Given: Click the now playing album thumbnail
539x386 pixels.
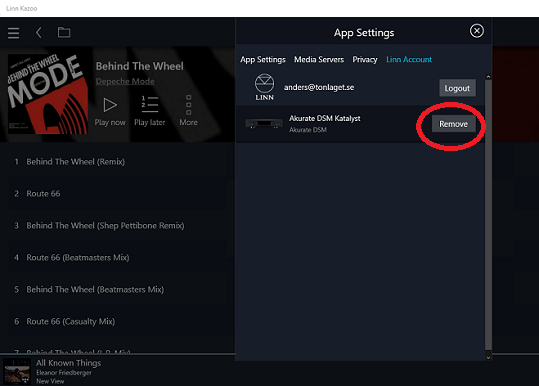Looking at the screenshot, I should click(x=17, y=371).
